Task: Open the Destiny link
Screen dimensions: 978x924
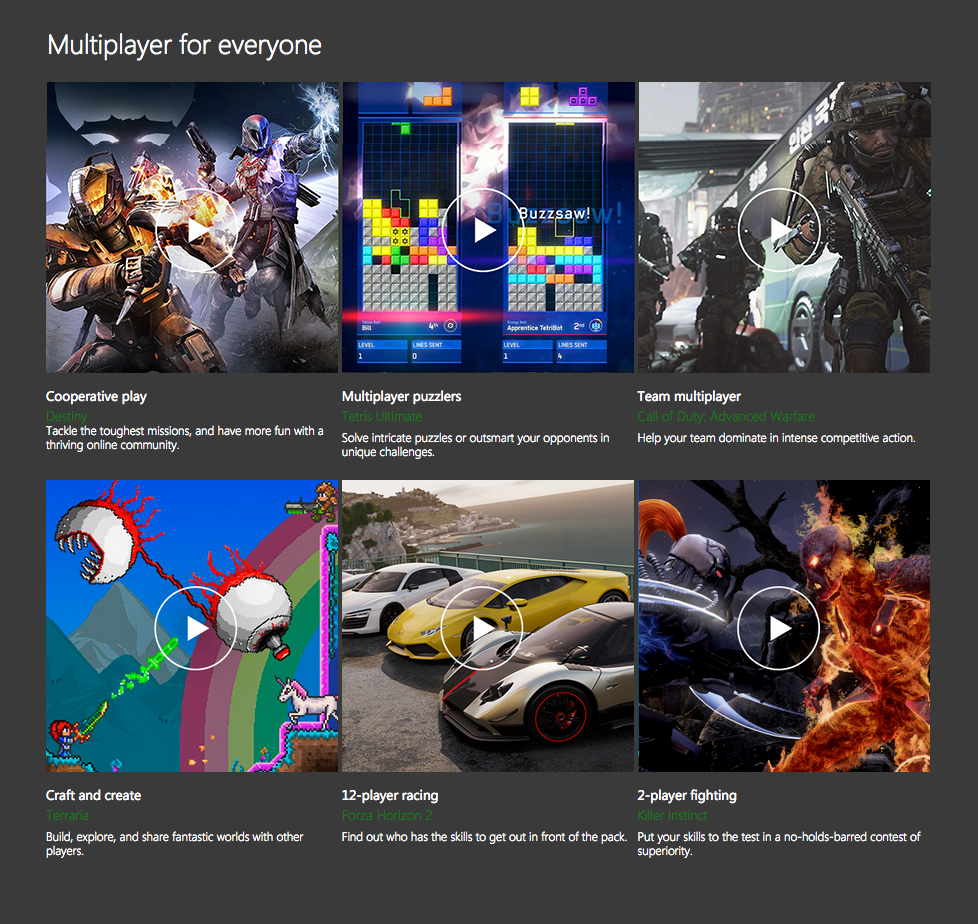Action: click(67, 416)
